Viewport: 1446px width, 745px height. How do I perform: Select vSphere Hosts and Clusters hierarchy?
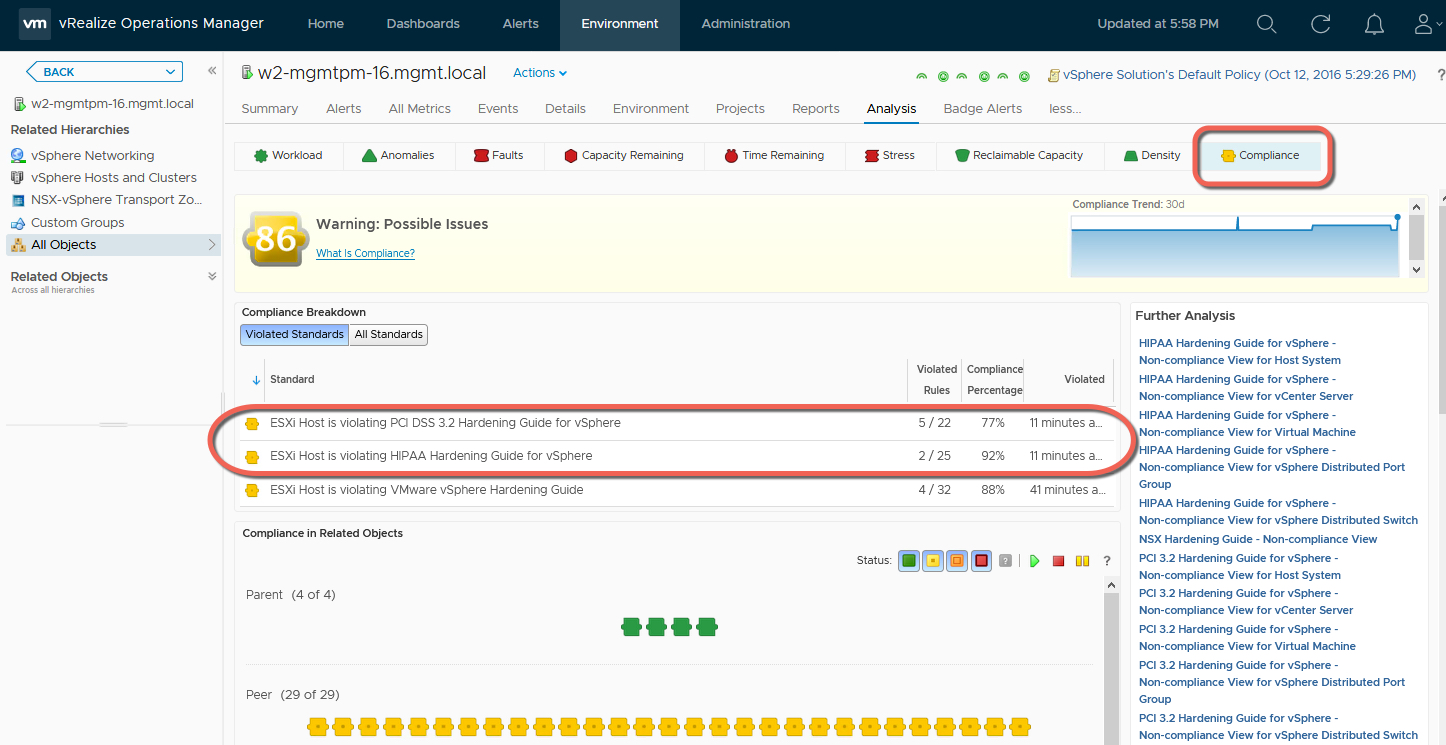(114, 178)
